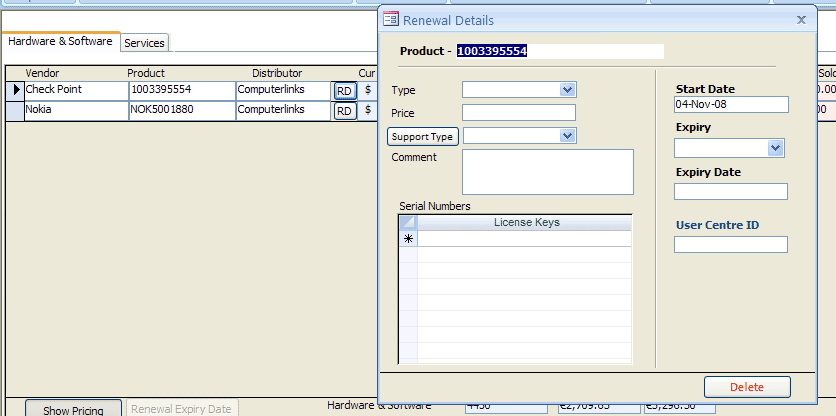Click the User Centre ID field
Image resolution: width=836 pixels, height=416 pixels.
[x=730, y=244]
